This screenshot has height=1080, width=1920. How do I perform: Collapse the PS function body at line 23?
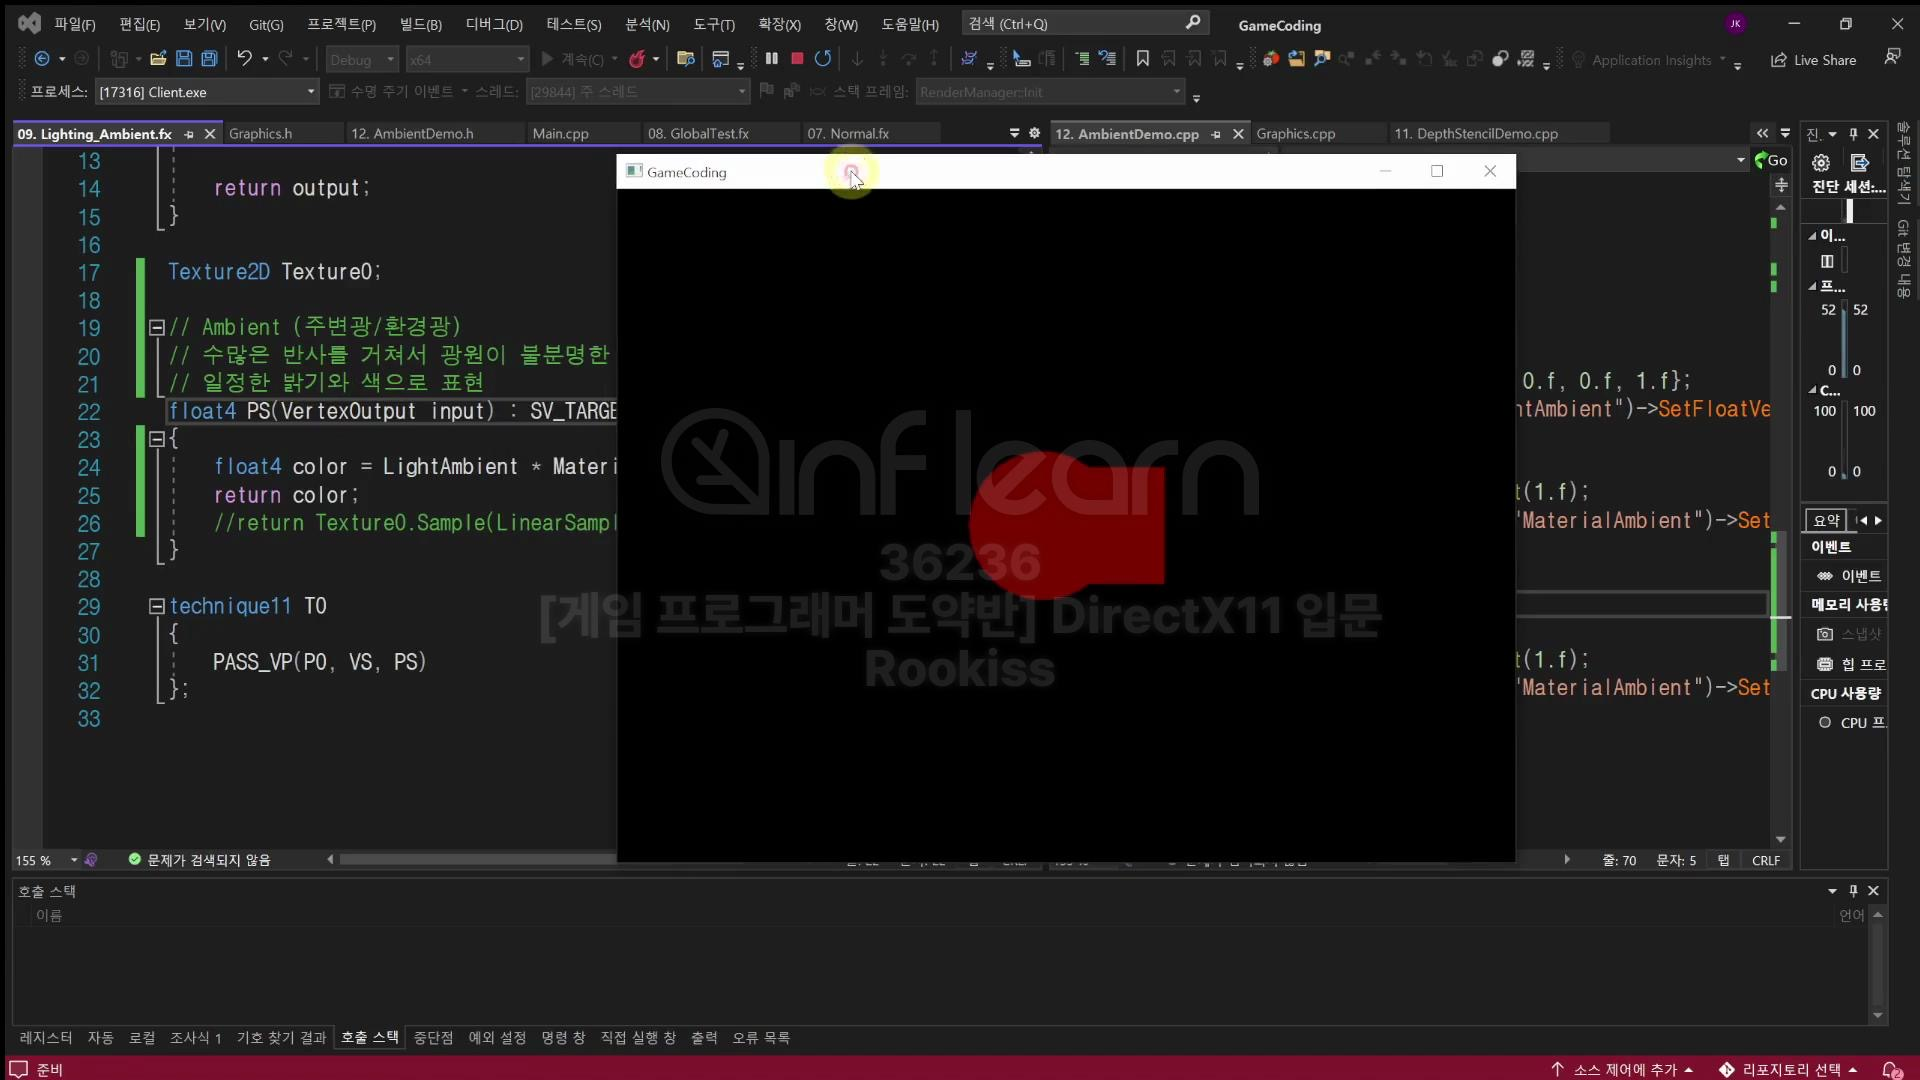(157, 439)
